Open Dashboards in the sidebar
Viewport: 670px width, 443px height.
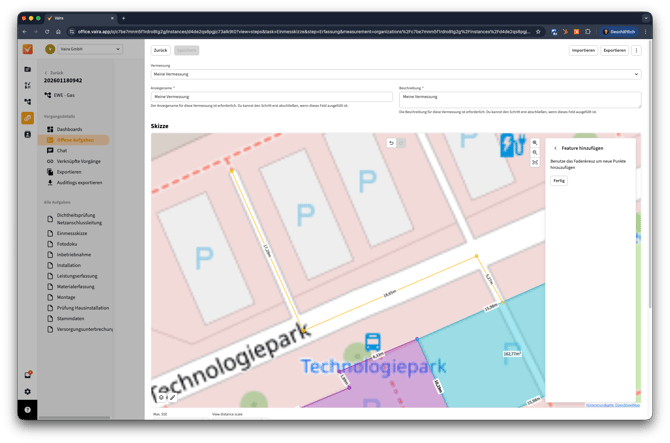70,129
